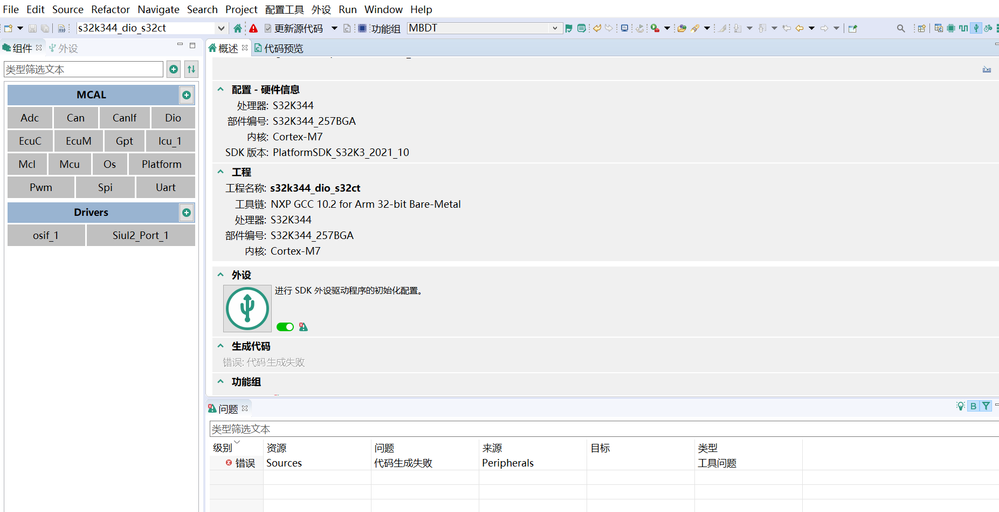The width and height of the screenshot is (999, 512).
Task: Click the green flag icon beside MBDT
Action: 569,28
